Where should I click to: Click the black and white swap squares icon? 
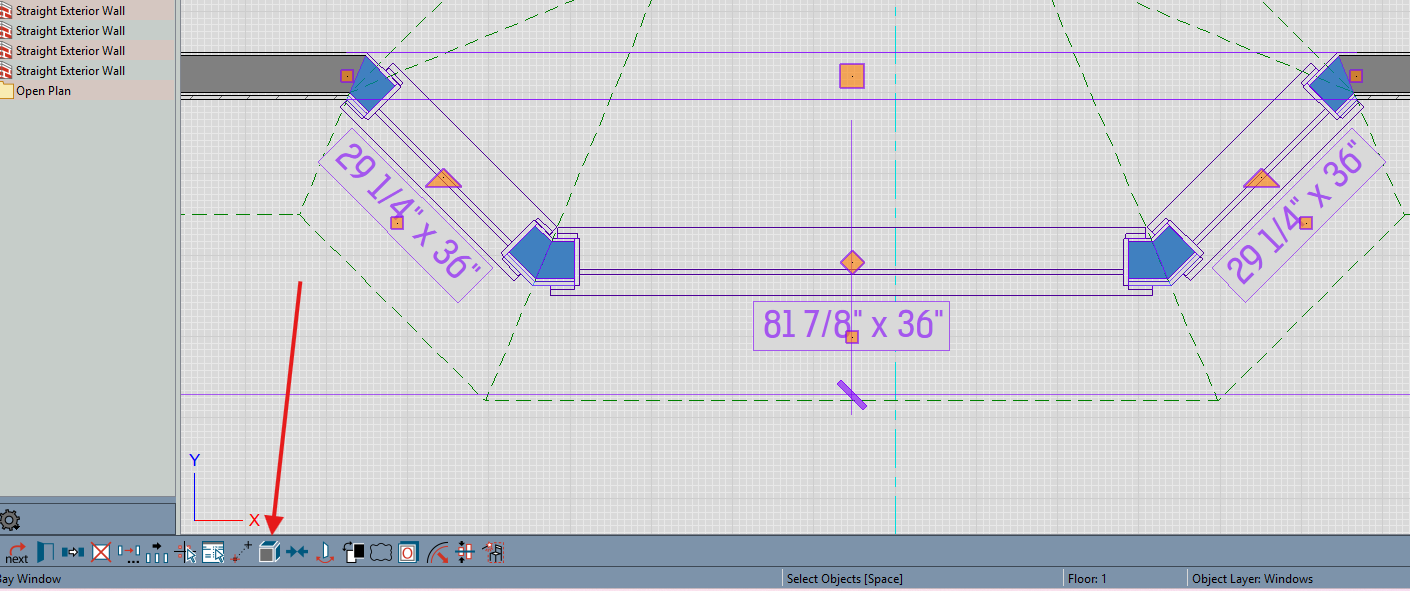[353, 552]
